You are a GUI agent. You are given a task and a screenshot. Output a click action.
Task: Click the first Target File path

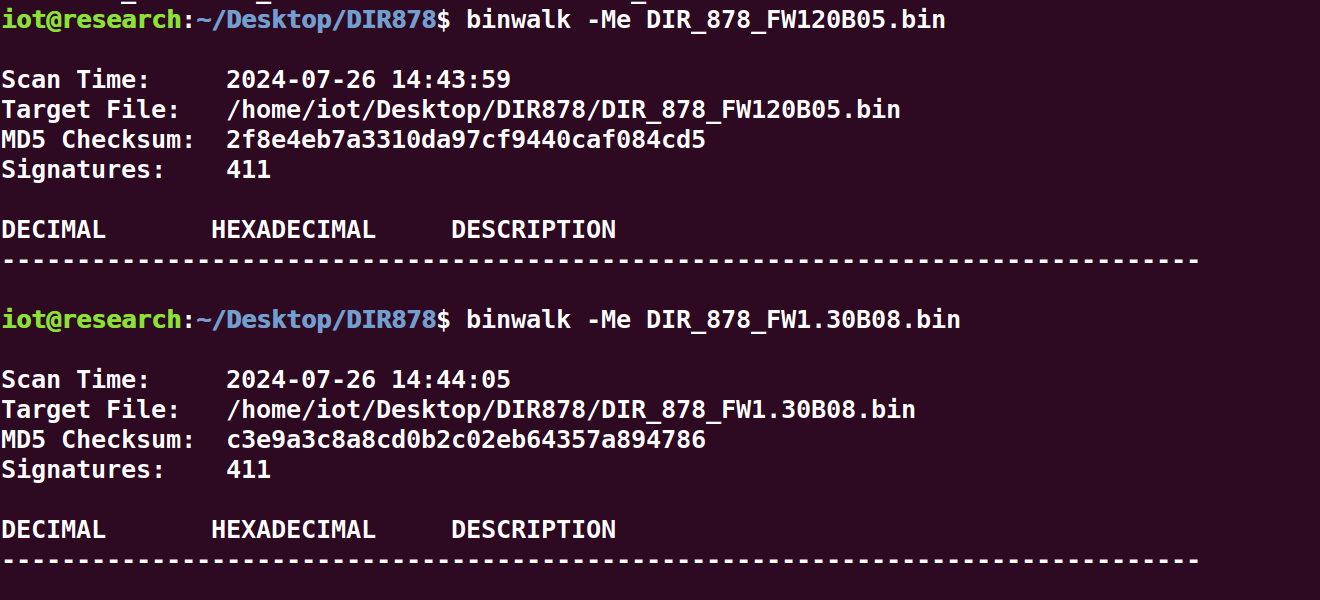click(x=563, y=109)
